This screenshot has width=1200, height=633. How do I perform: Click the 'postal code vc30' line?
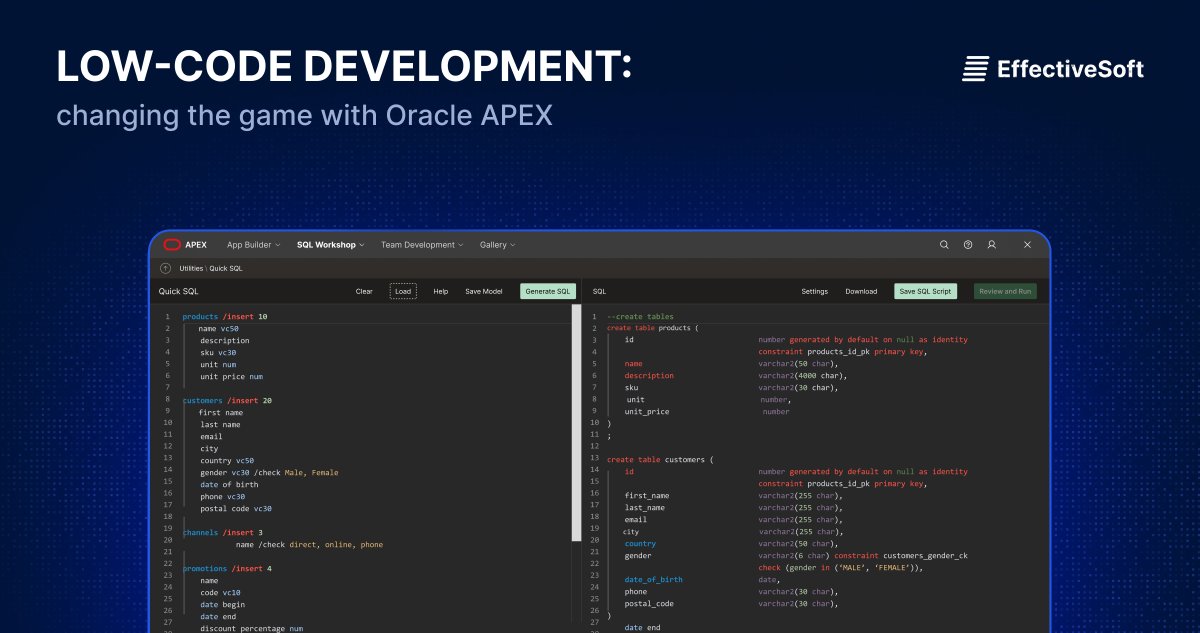[235, 508]
